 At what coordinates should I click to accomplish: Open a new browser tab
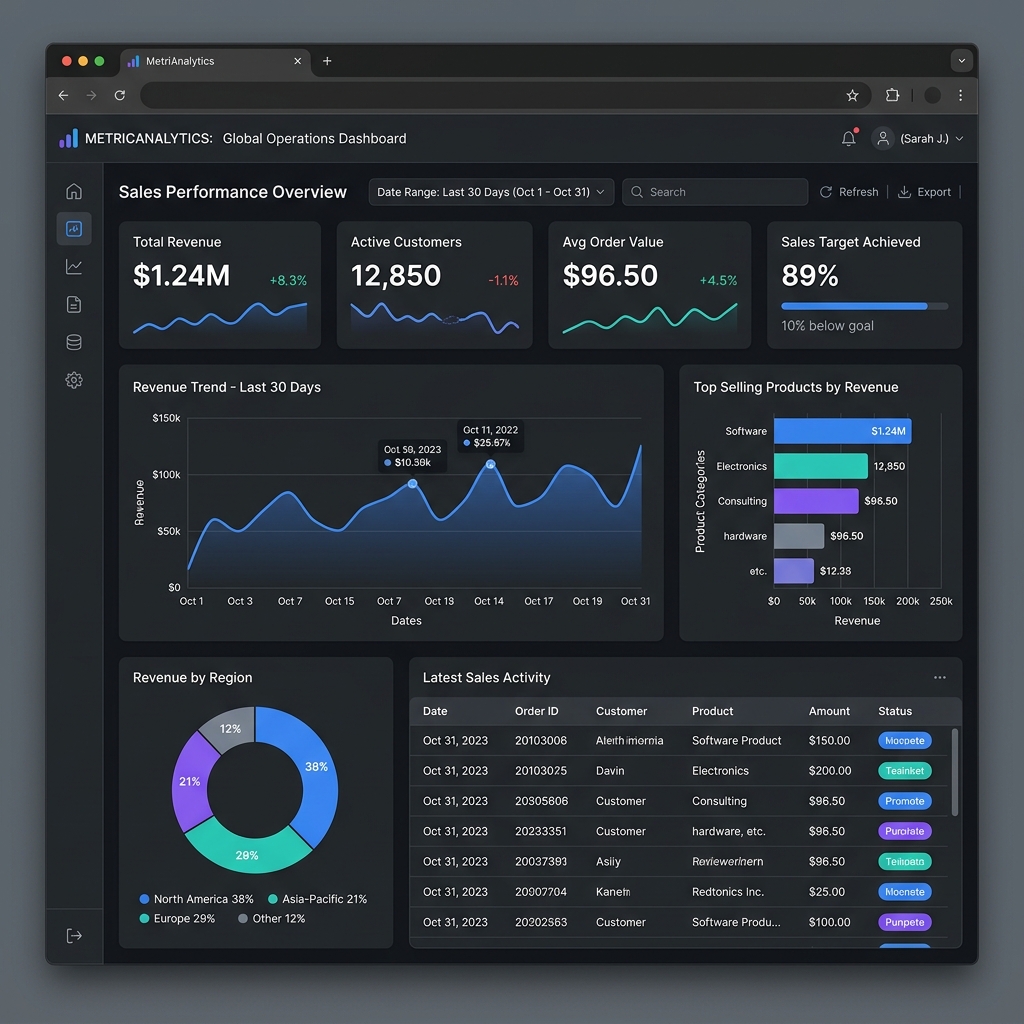tap(327, 61)
